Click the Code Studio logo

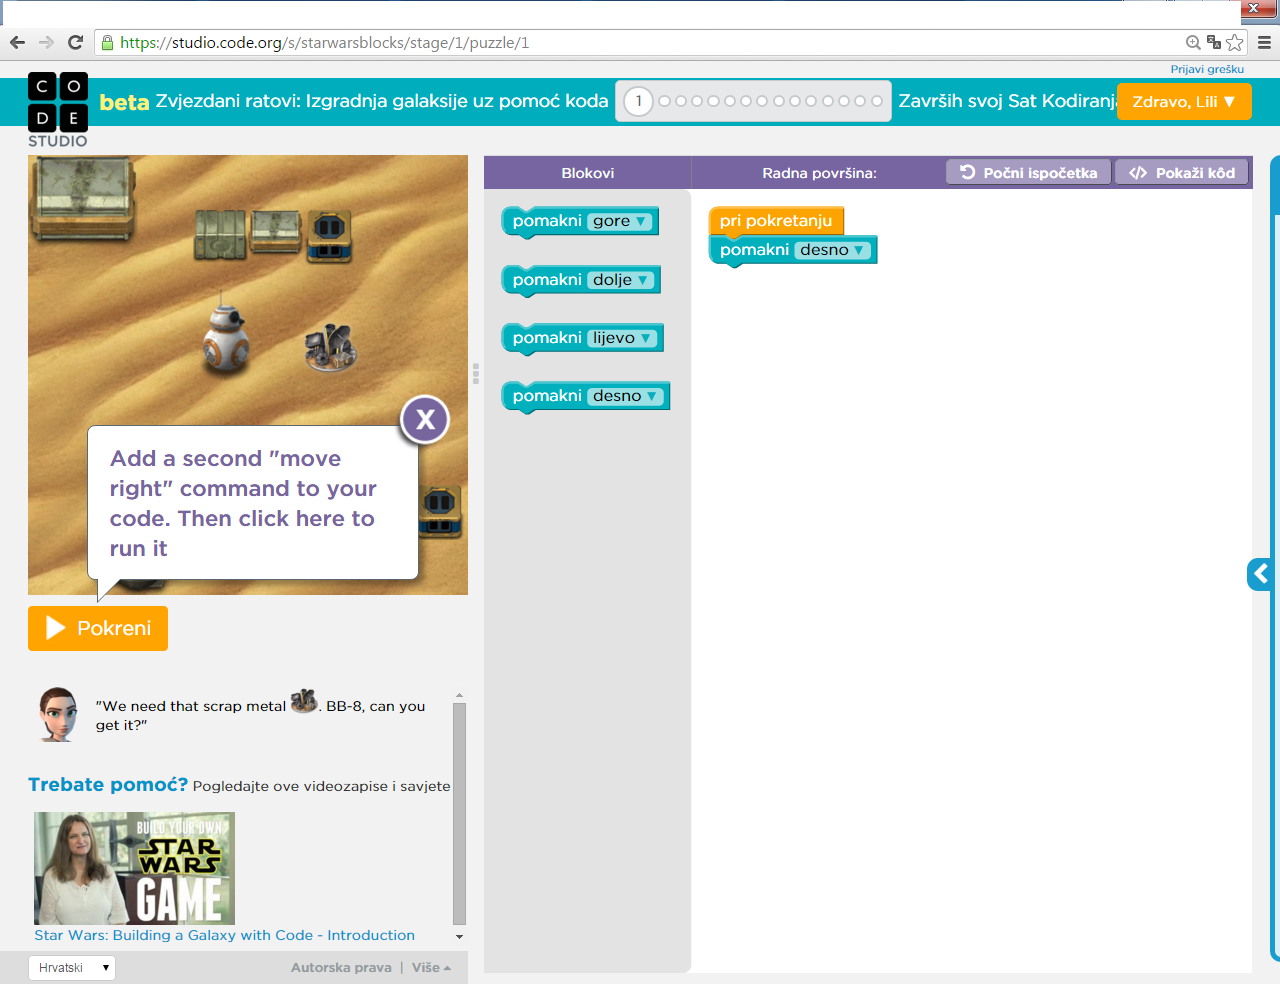tap(58, 110)
